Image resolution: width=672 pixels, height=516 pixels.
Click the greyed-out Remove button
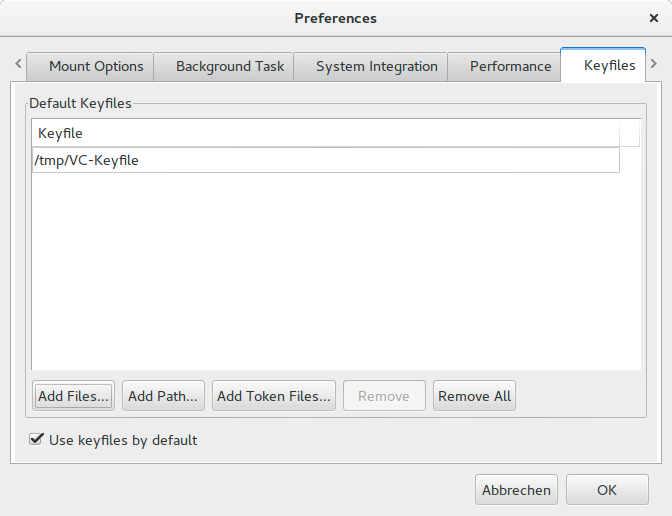click(384, 396)
